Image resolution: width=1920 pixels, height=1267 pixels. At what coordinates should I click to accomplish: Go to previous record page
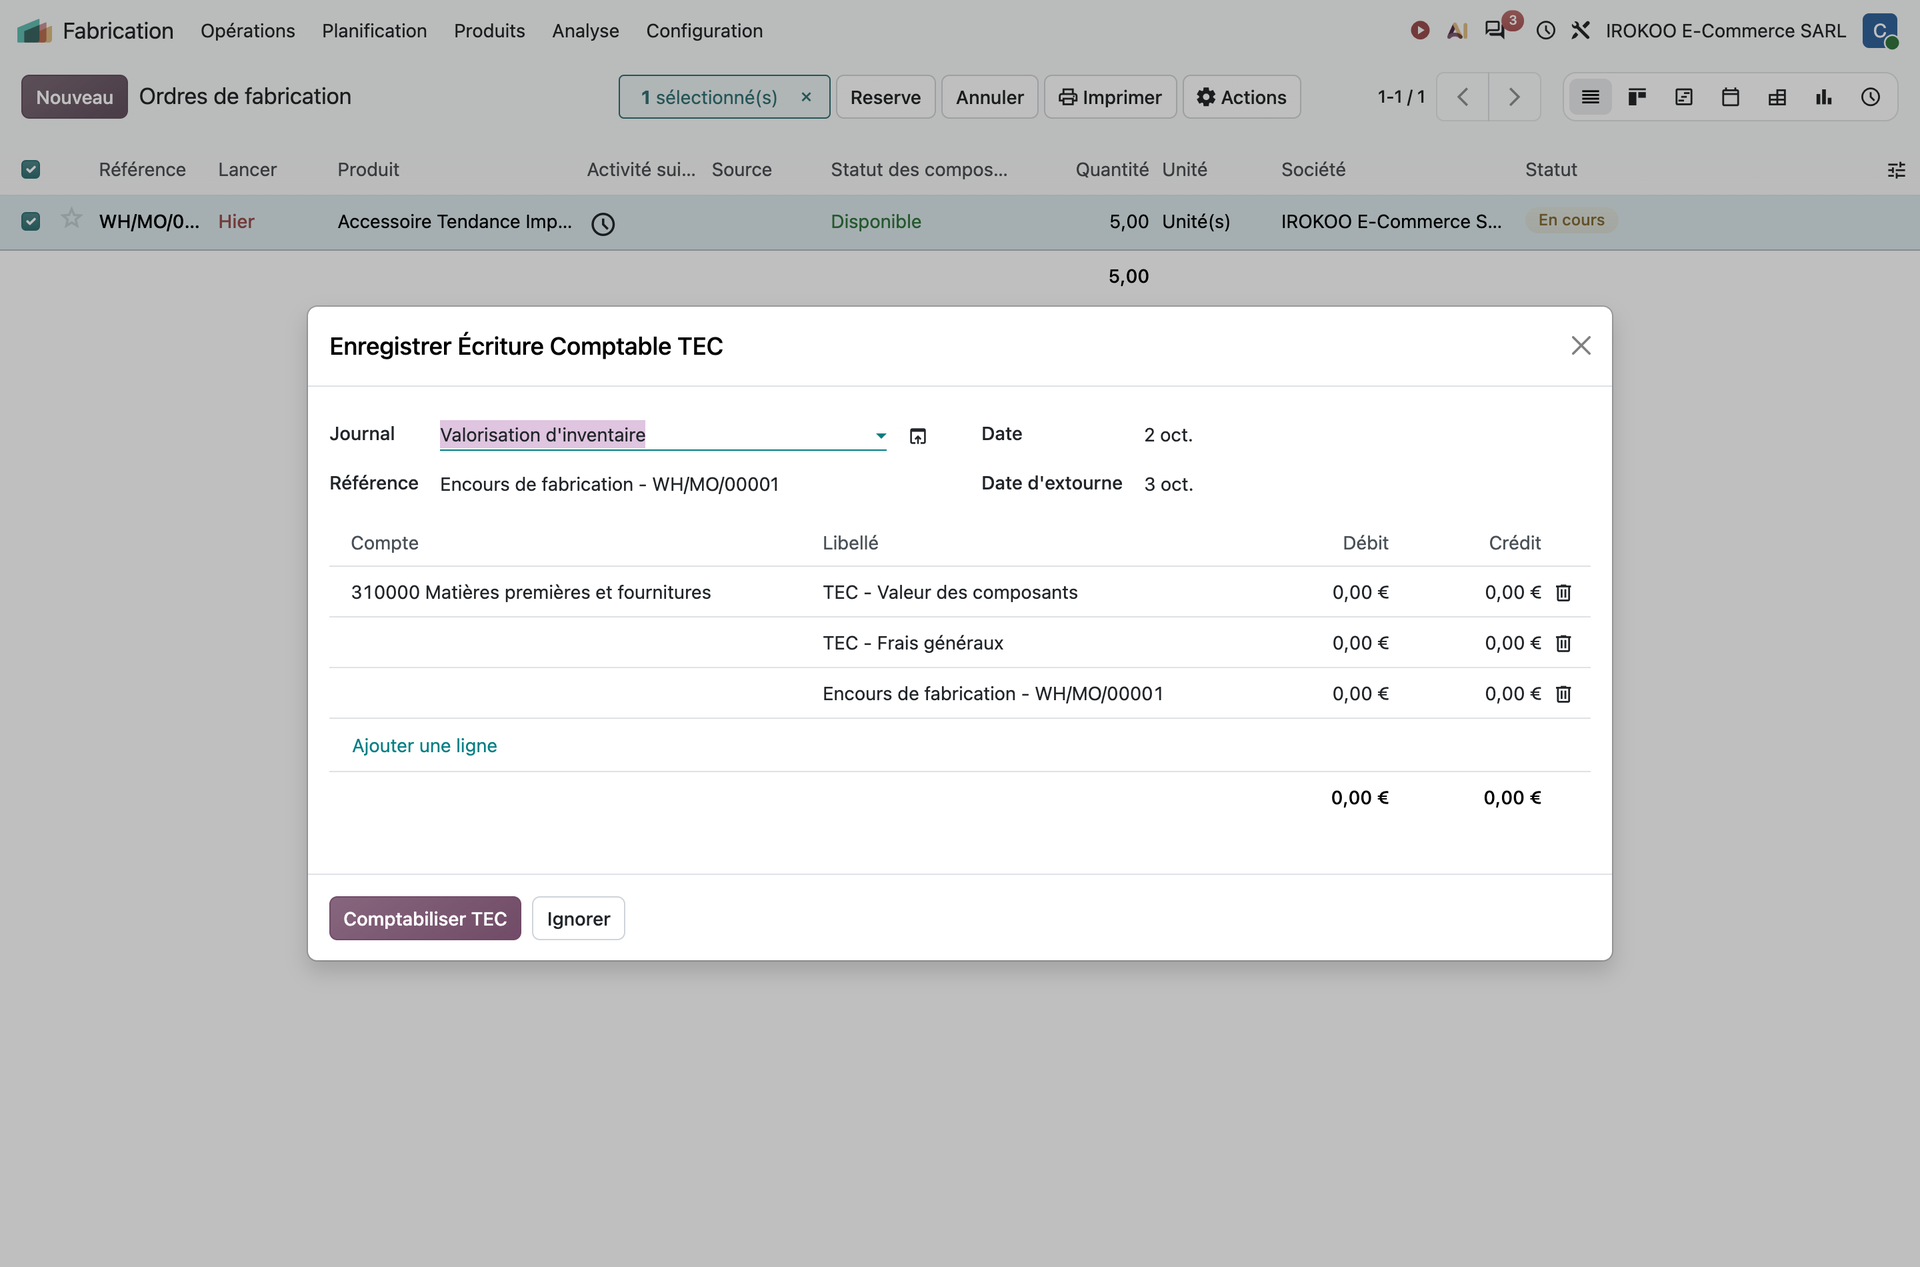pyautogui.click(x=1463, y=97)
